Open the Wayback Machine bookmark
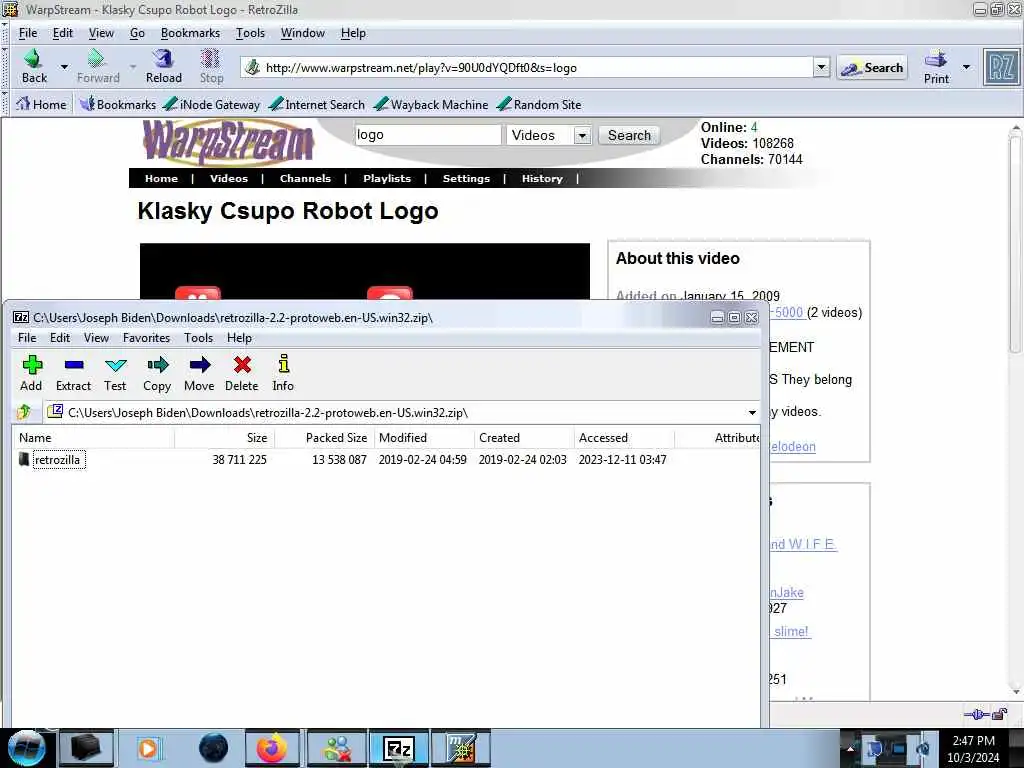The image size is (1024, 768). pos(432,104)
